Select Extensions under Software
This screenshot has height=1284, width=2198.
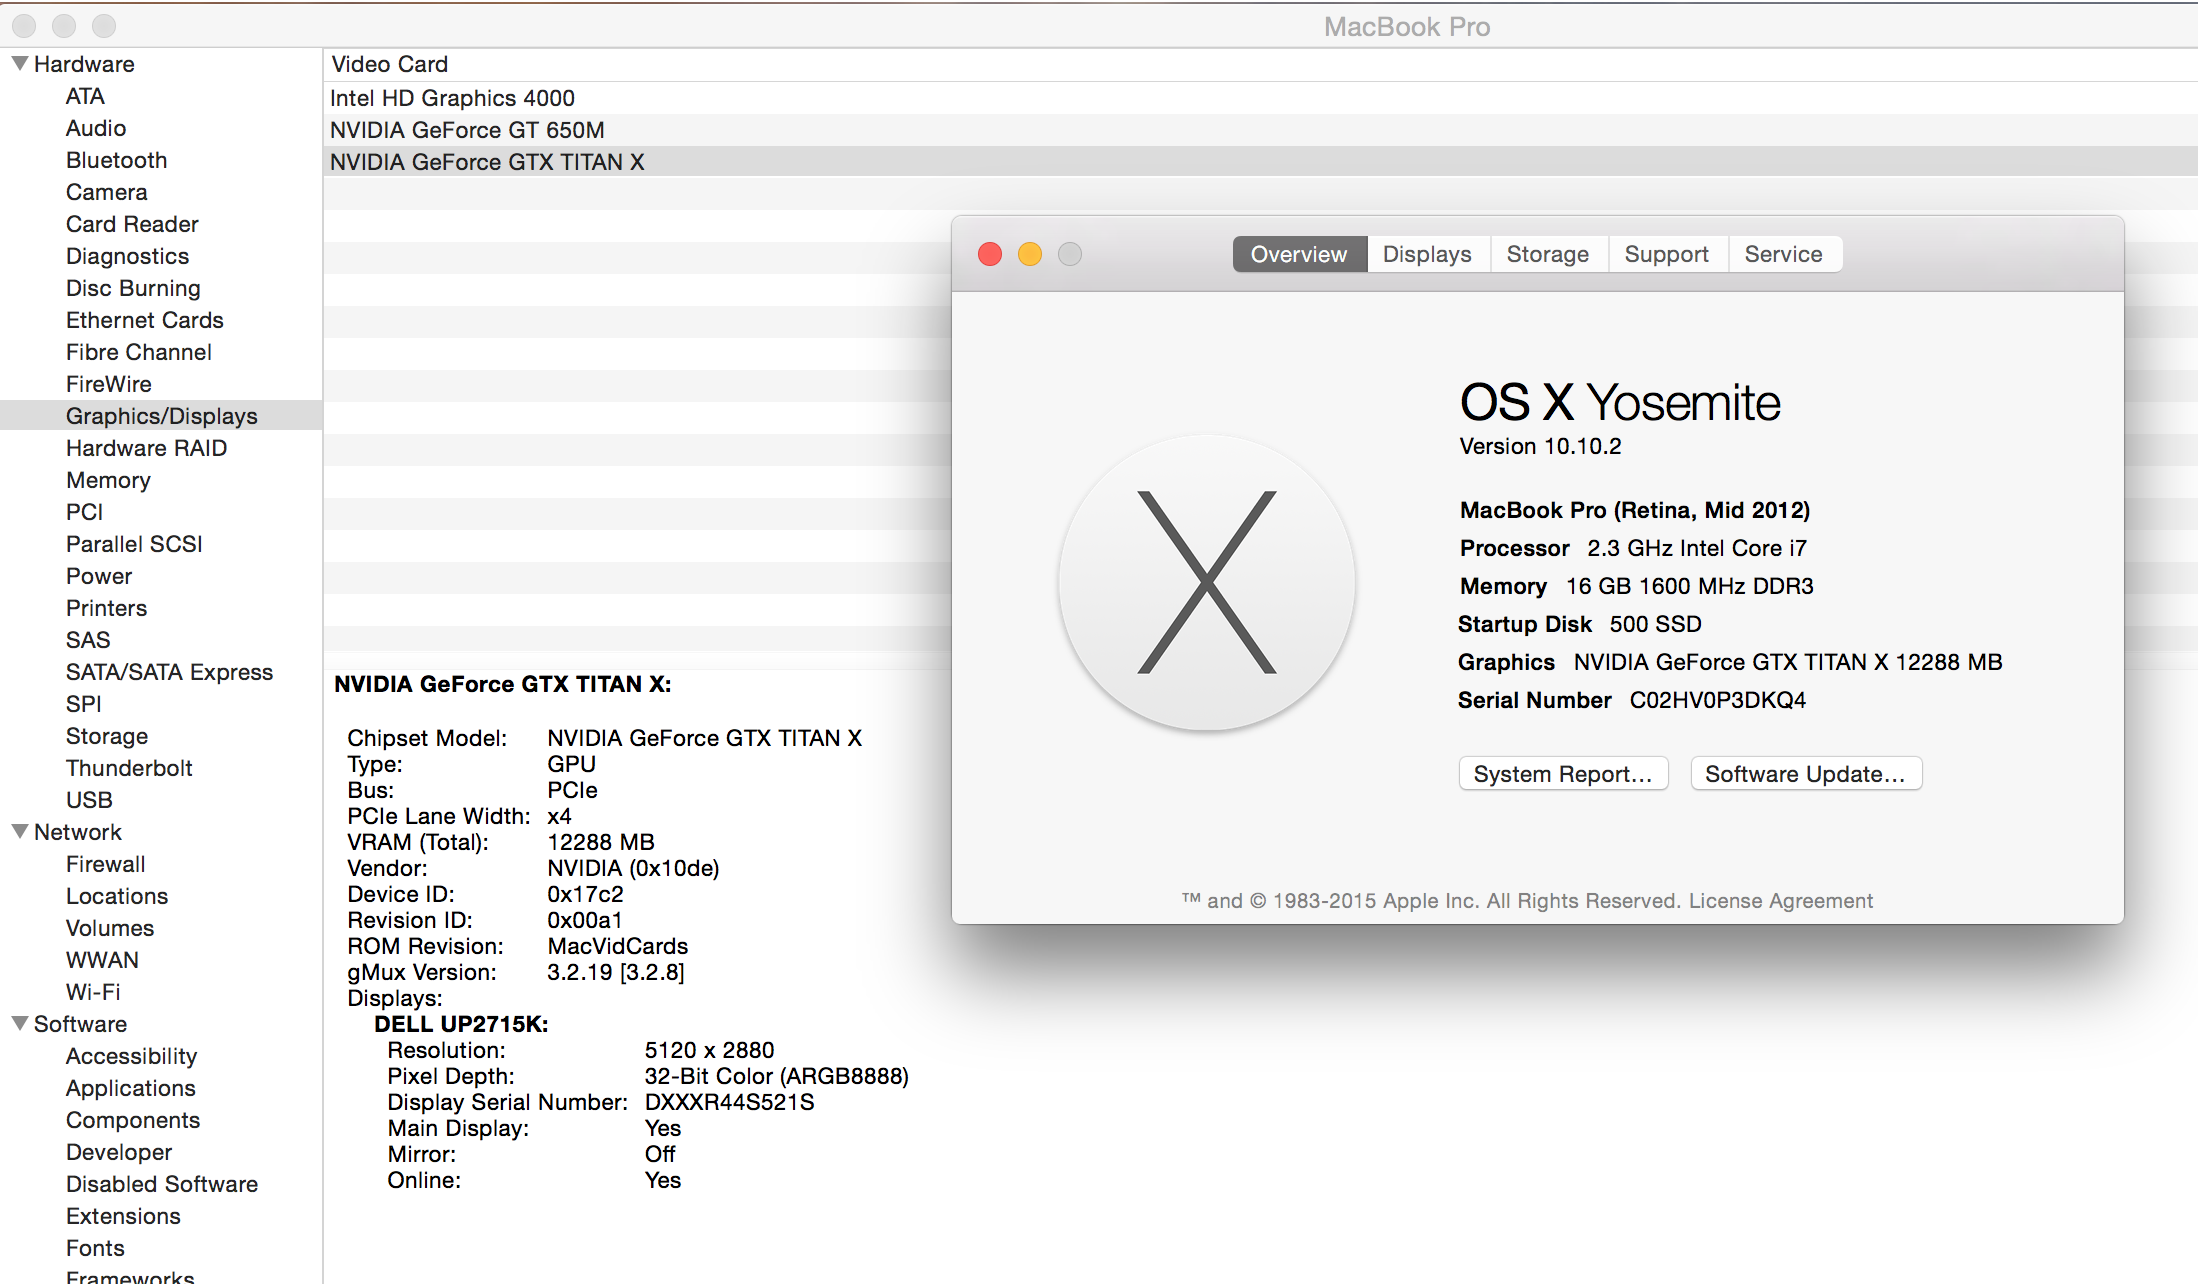point(123,1216)
